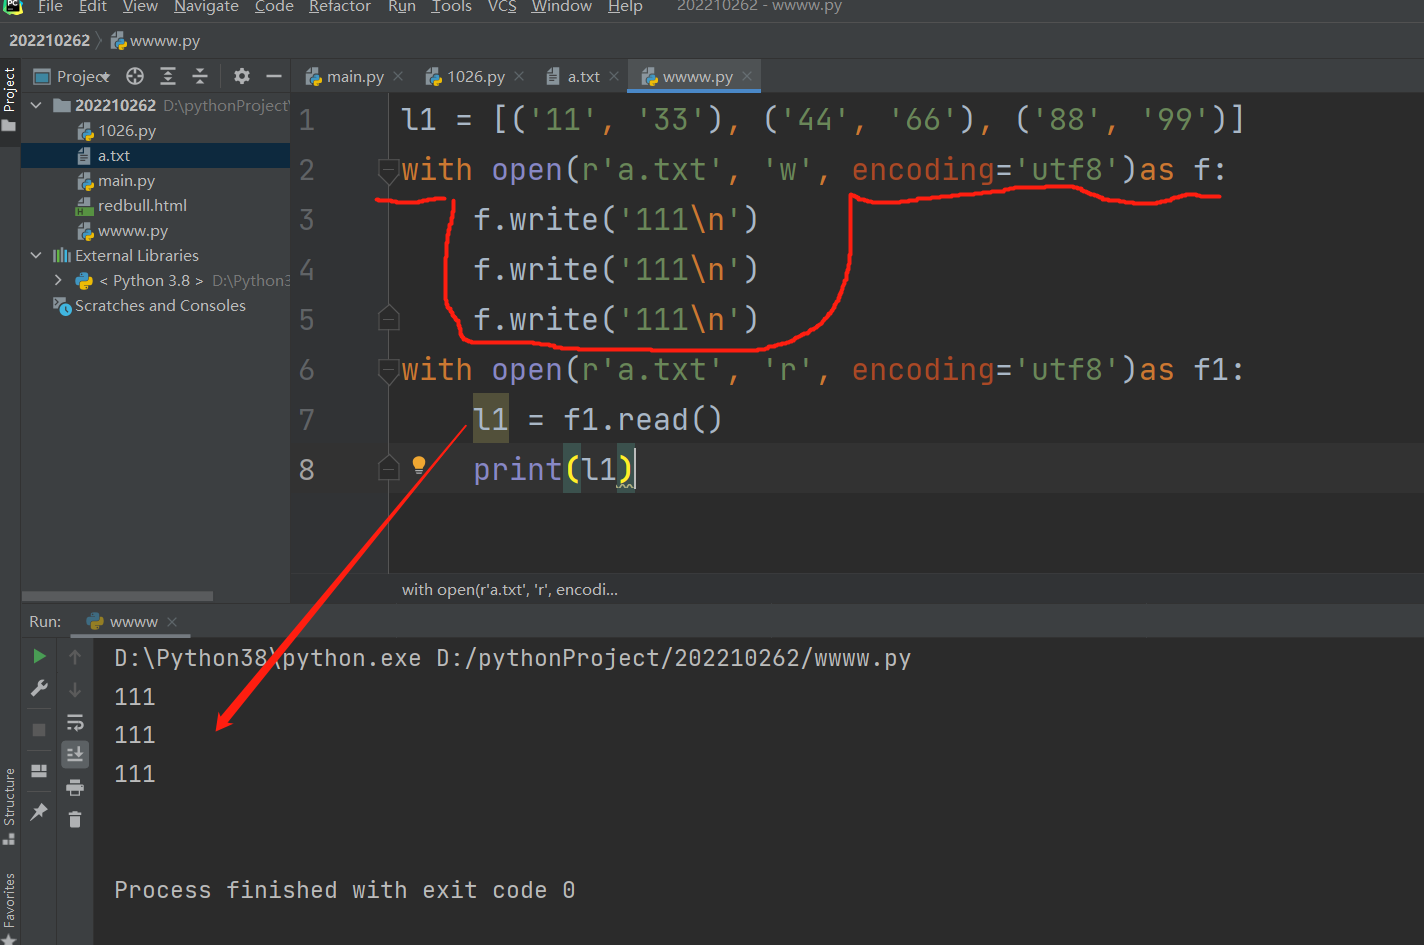Click 202210262 in the navigation breadcrumb
This screenshot has height=945, width=1424.
click(50, 41)
